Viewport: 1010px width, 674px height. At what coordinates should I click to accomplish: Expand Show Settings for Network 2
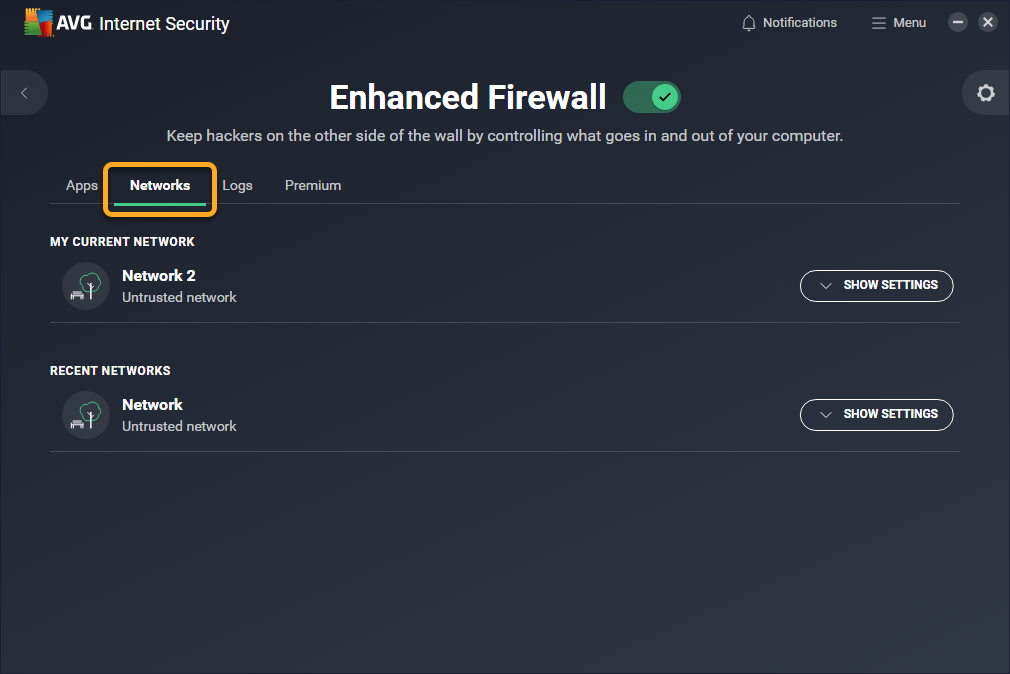876,285
